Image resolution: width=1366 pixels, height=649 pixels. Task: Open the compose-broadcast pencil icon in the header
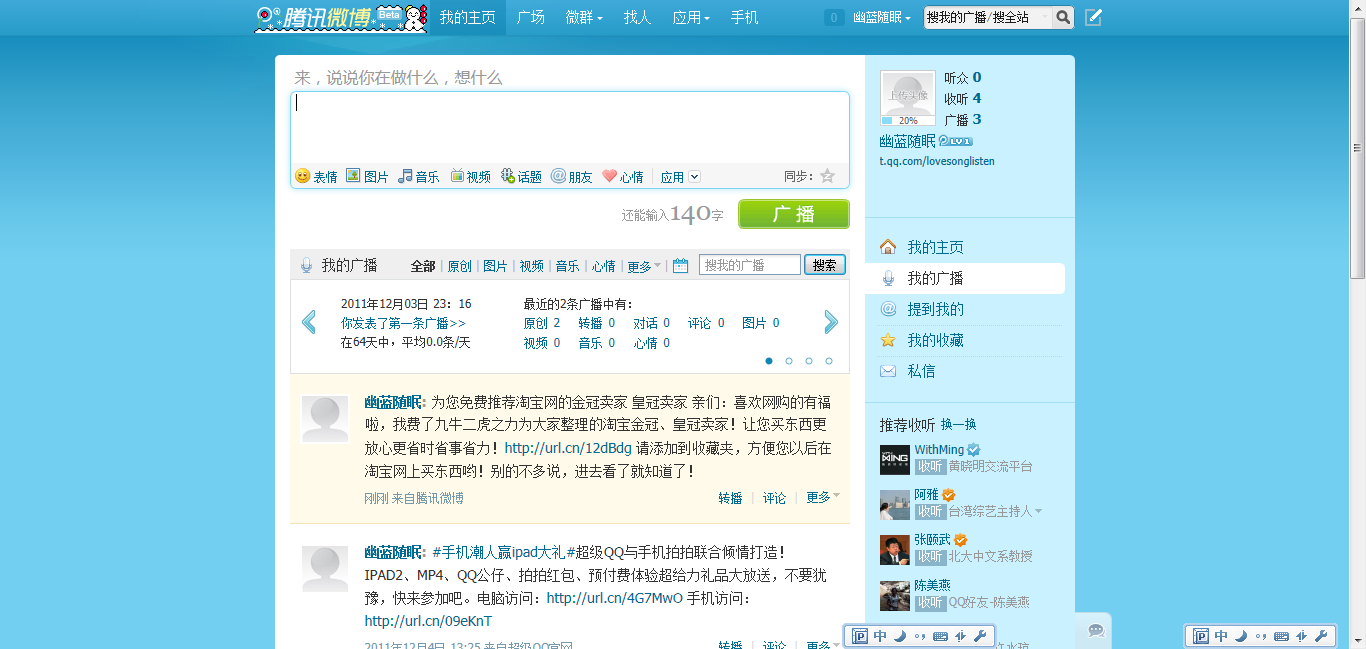(x=1093, y=17)
